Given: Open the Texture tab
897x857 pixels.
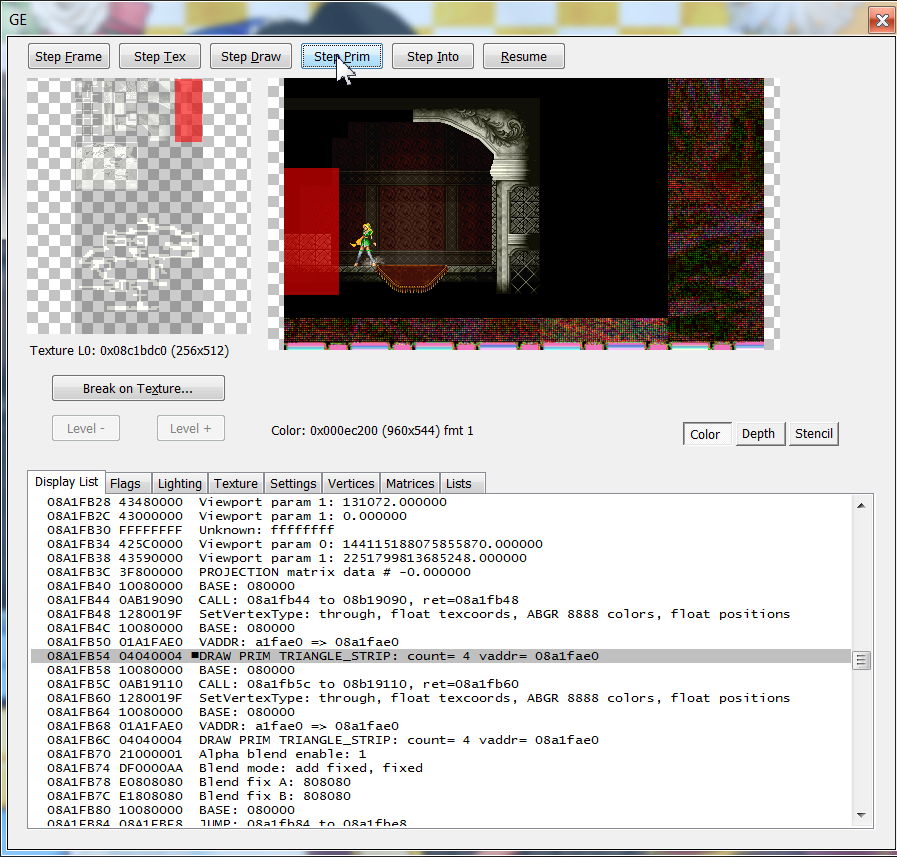Looking at the screenshot, I should click(236, 484).
